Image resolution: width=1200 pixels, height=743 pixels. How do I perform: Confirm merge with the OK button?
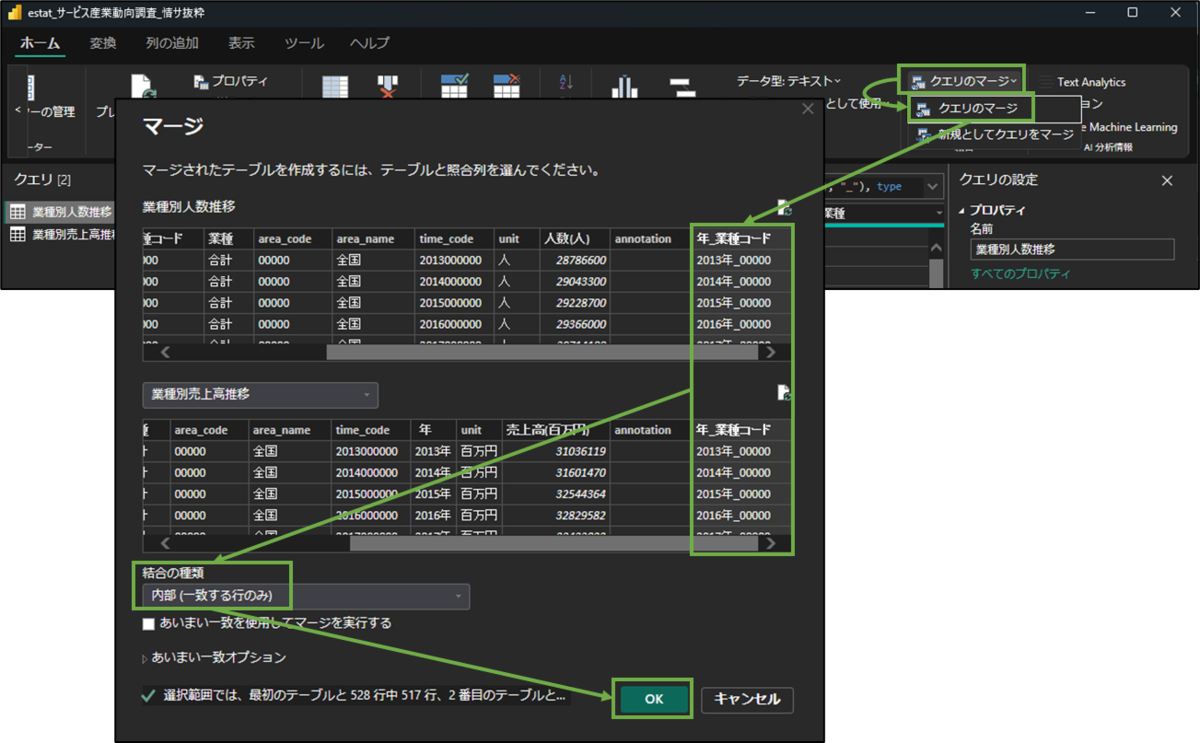tap(653, 699)
